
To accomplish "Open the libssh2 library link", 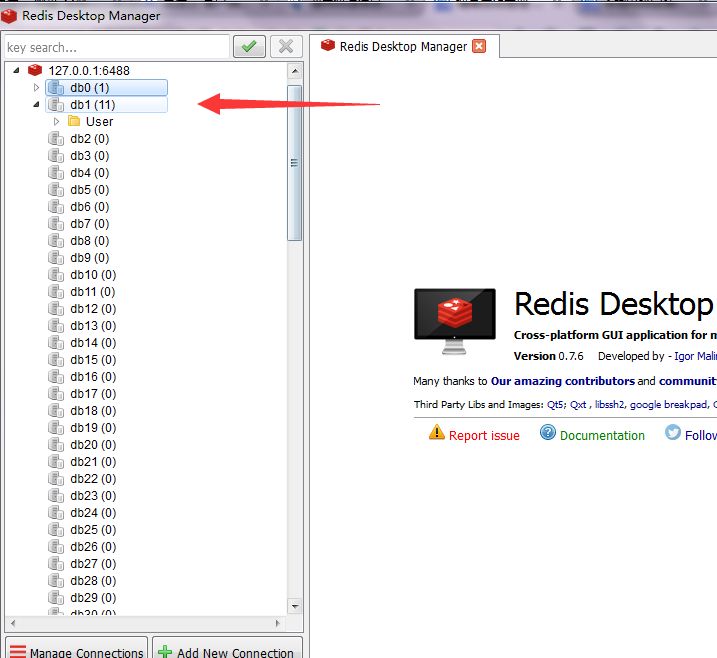I will point(610,405).
